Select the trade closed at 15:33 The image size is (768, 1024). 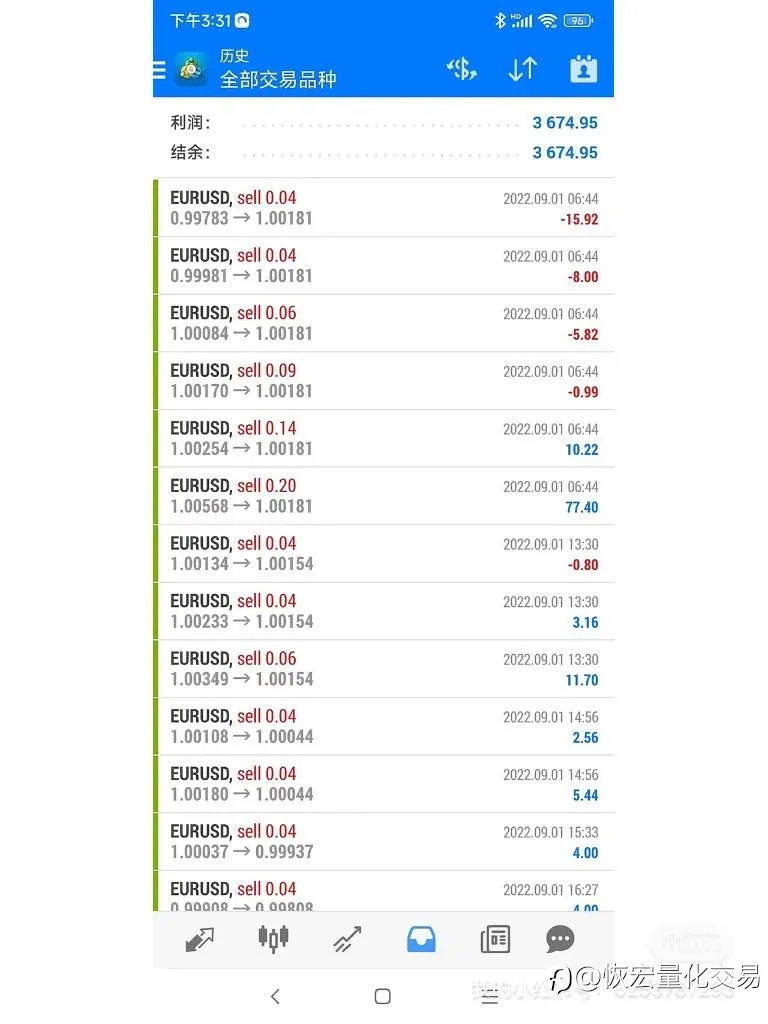384,841
